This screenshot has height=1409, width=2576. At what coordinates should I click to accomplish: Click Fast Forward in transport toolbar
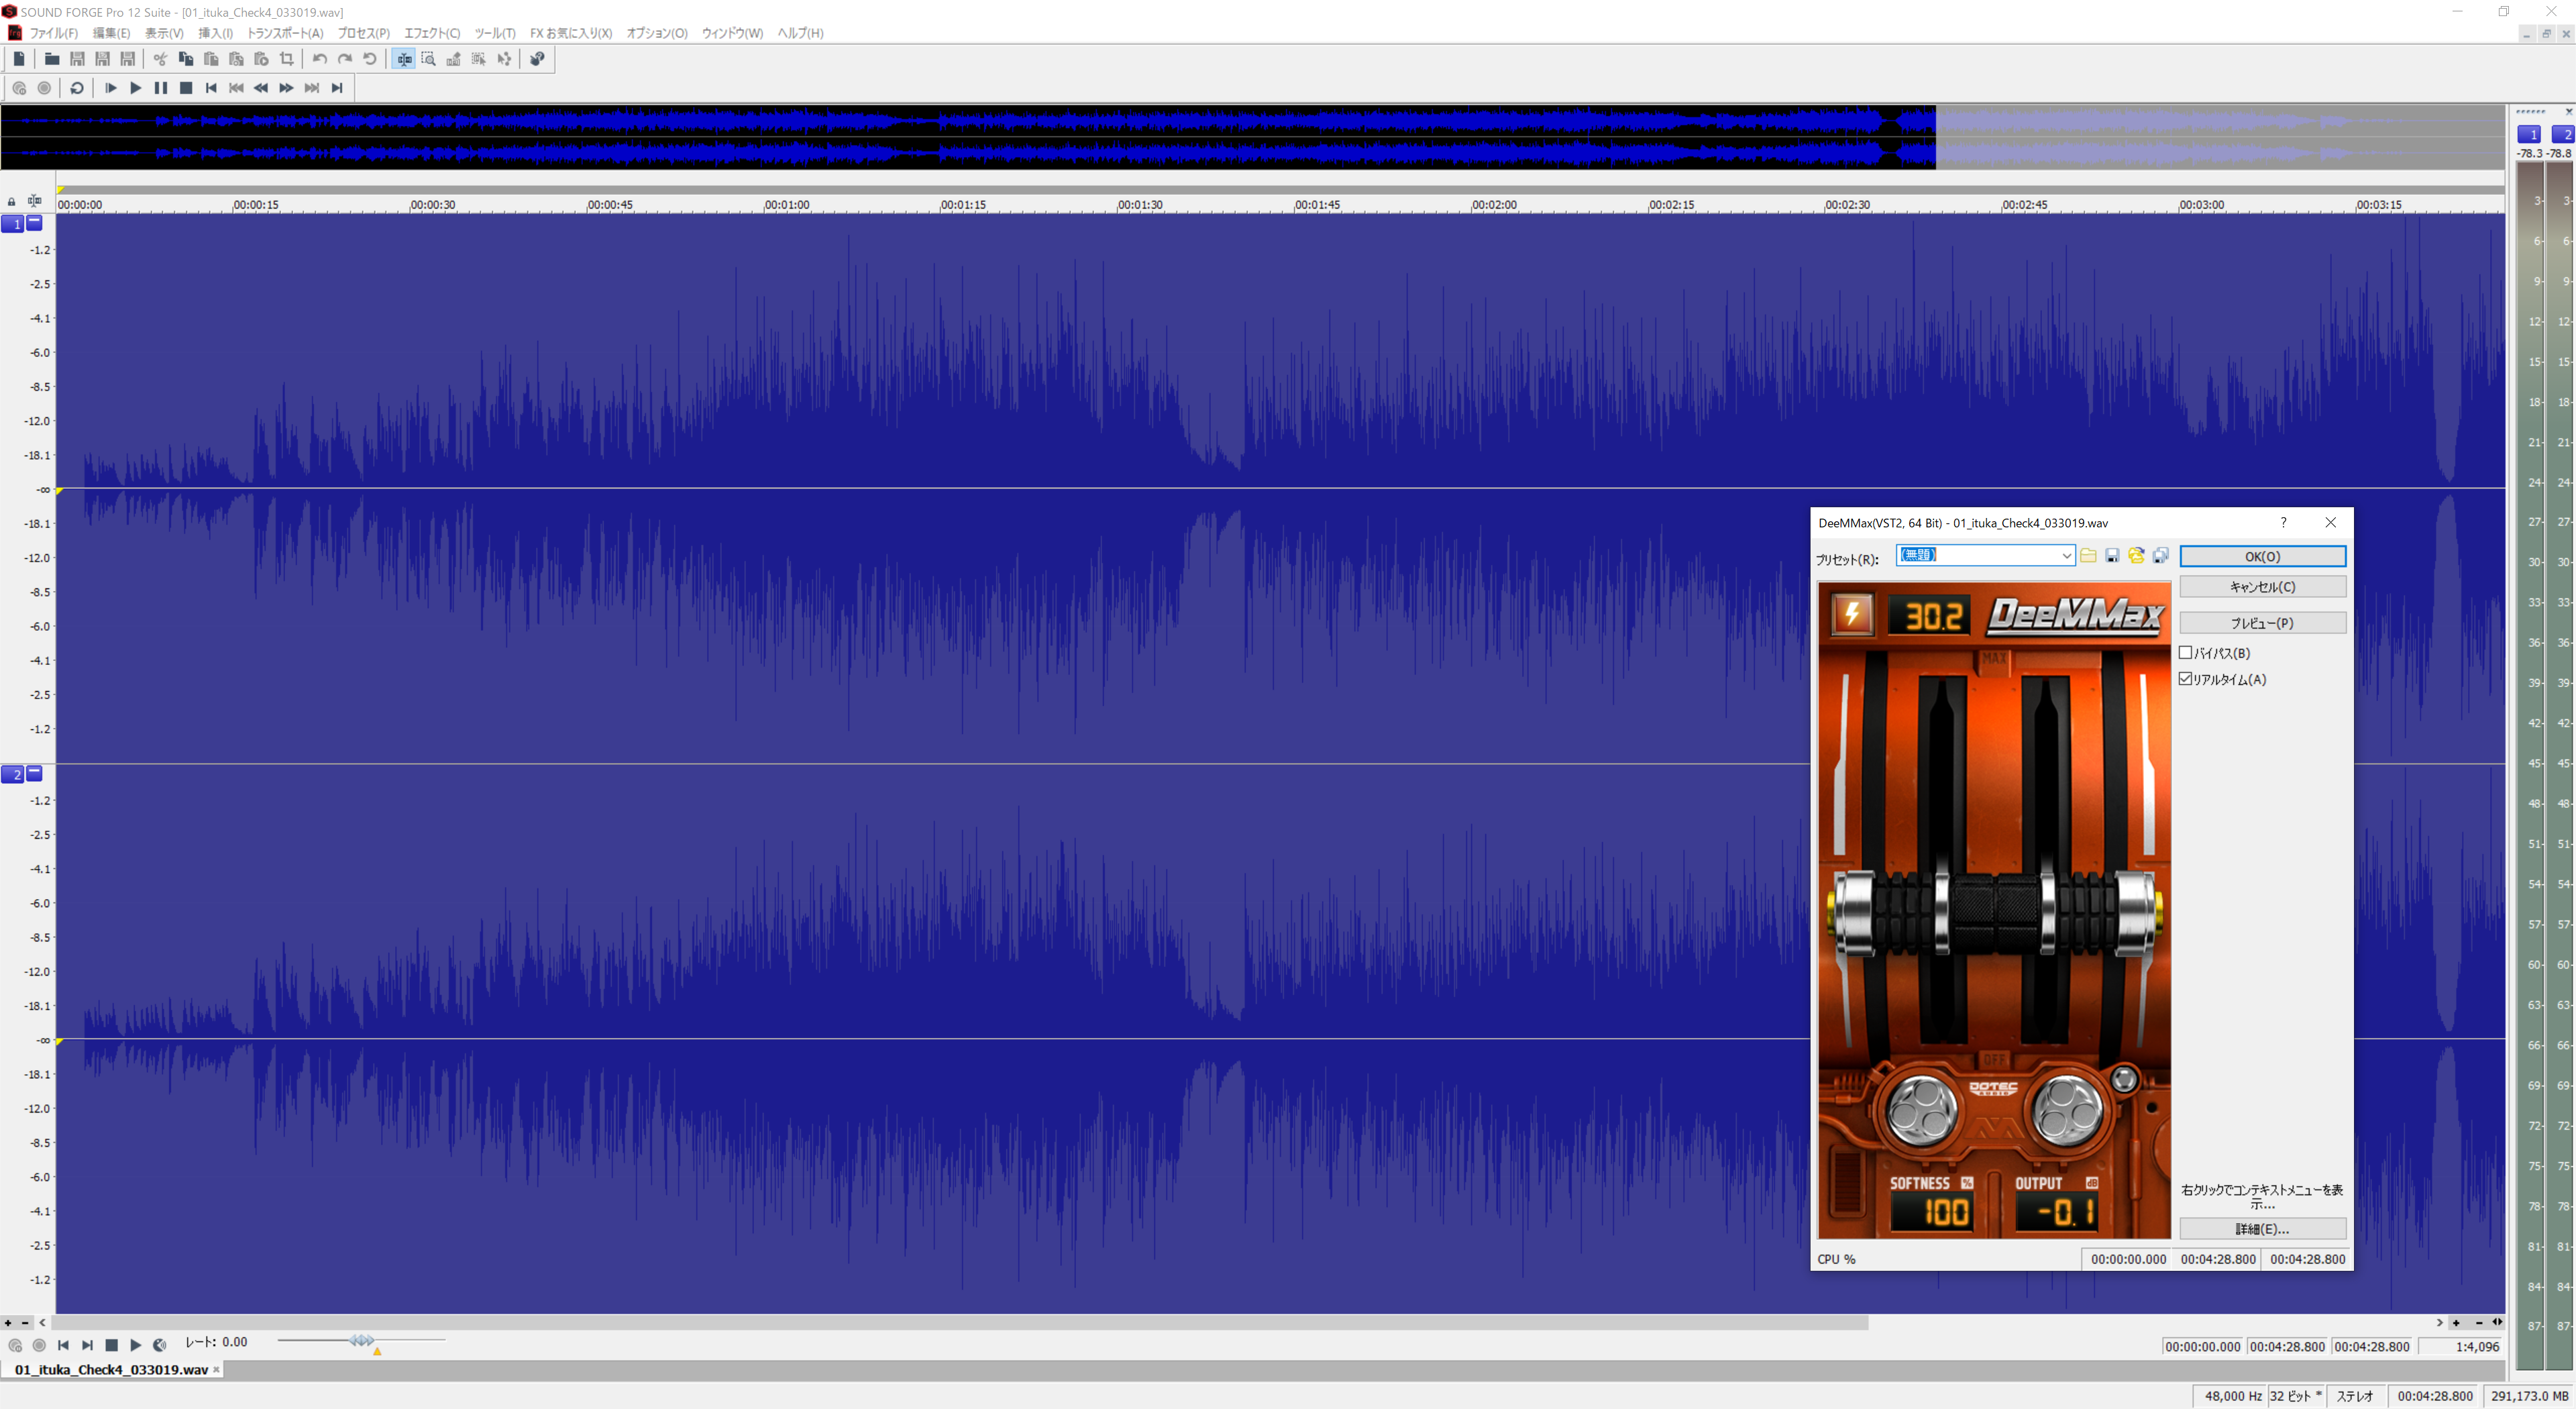286,88
